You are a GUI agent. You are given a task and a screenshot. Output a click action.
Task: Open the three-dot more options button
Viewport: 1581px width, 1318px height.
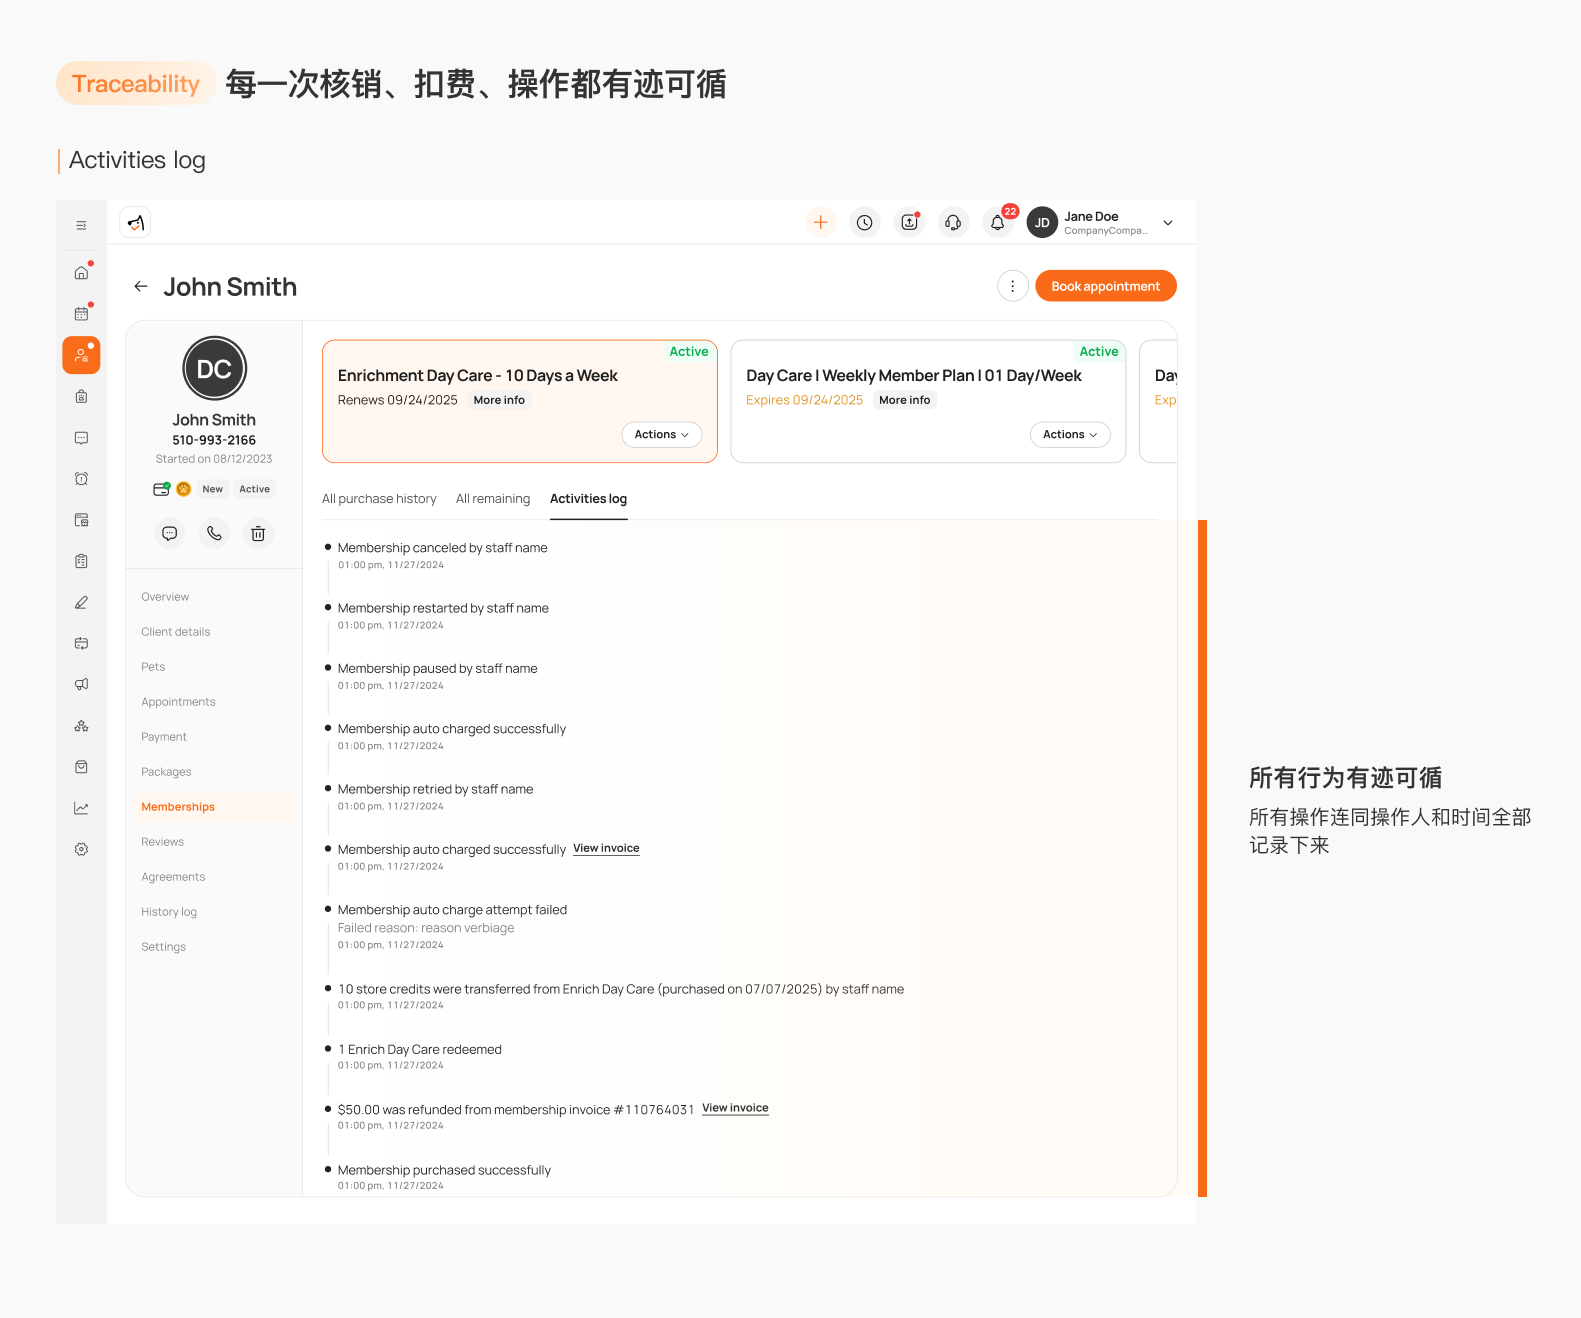coord(1013,286)
